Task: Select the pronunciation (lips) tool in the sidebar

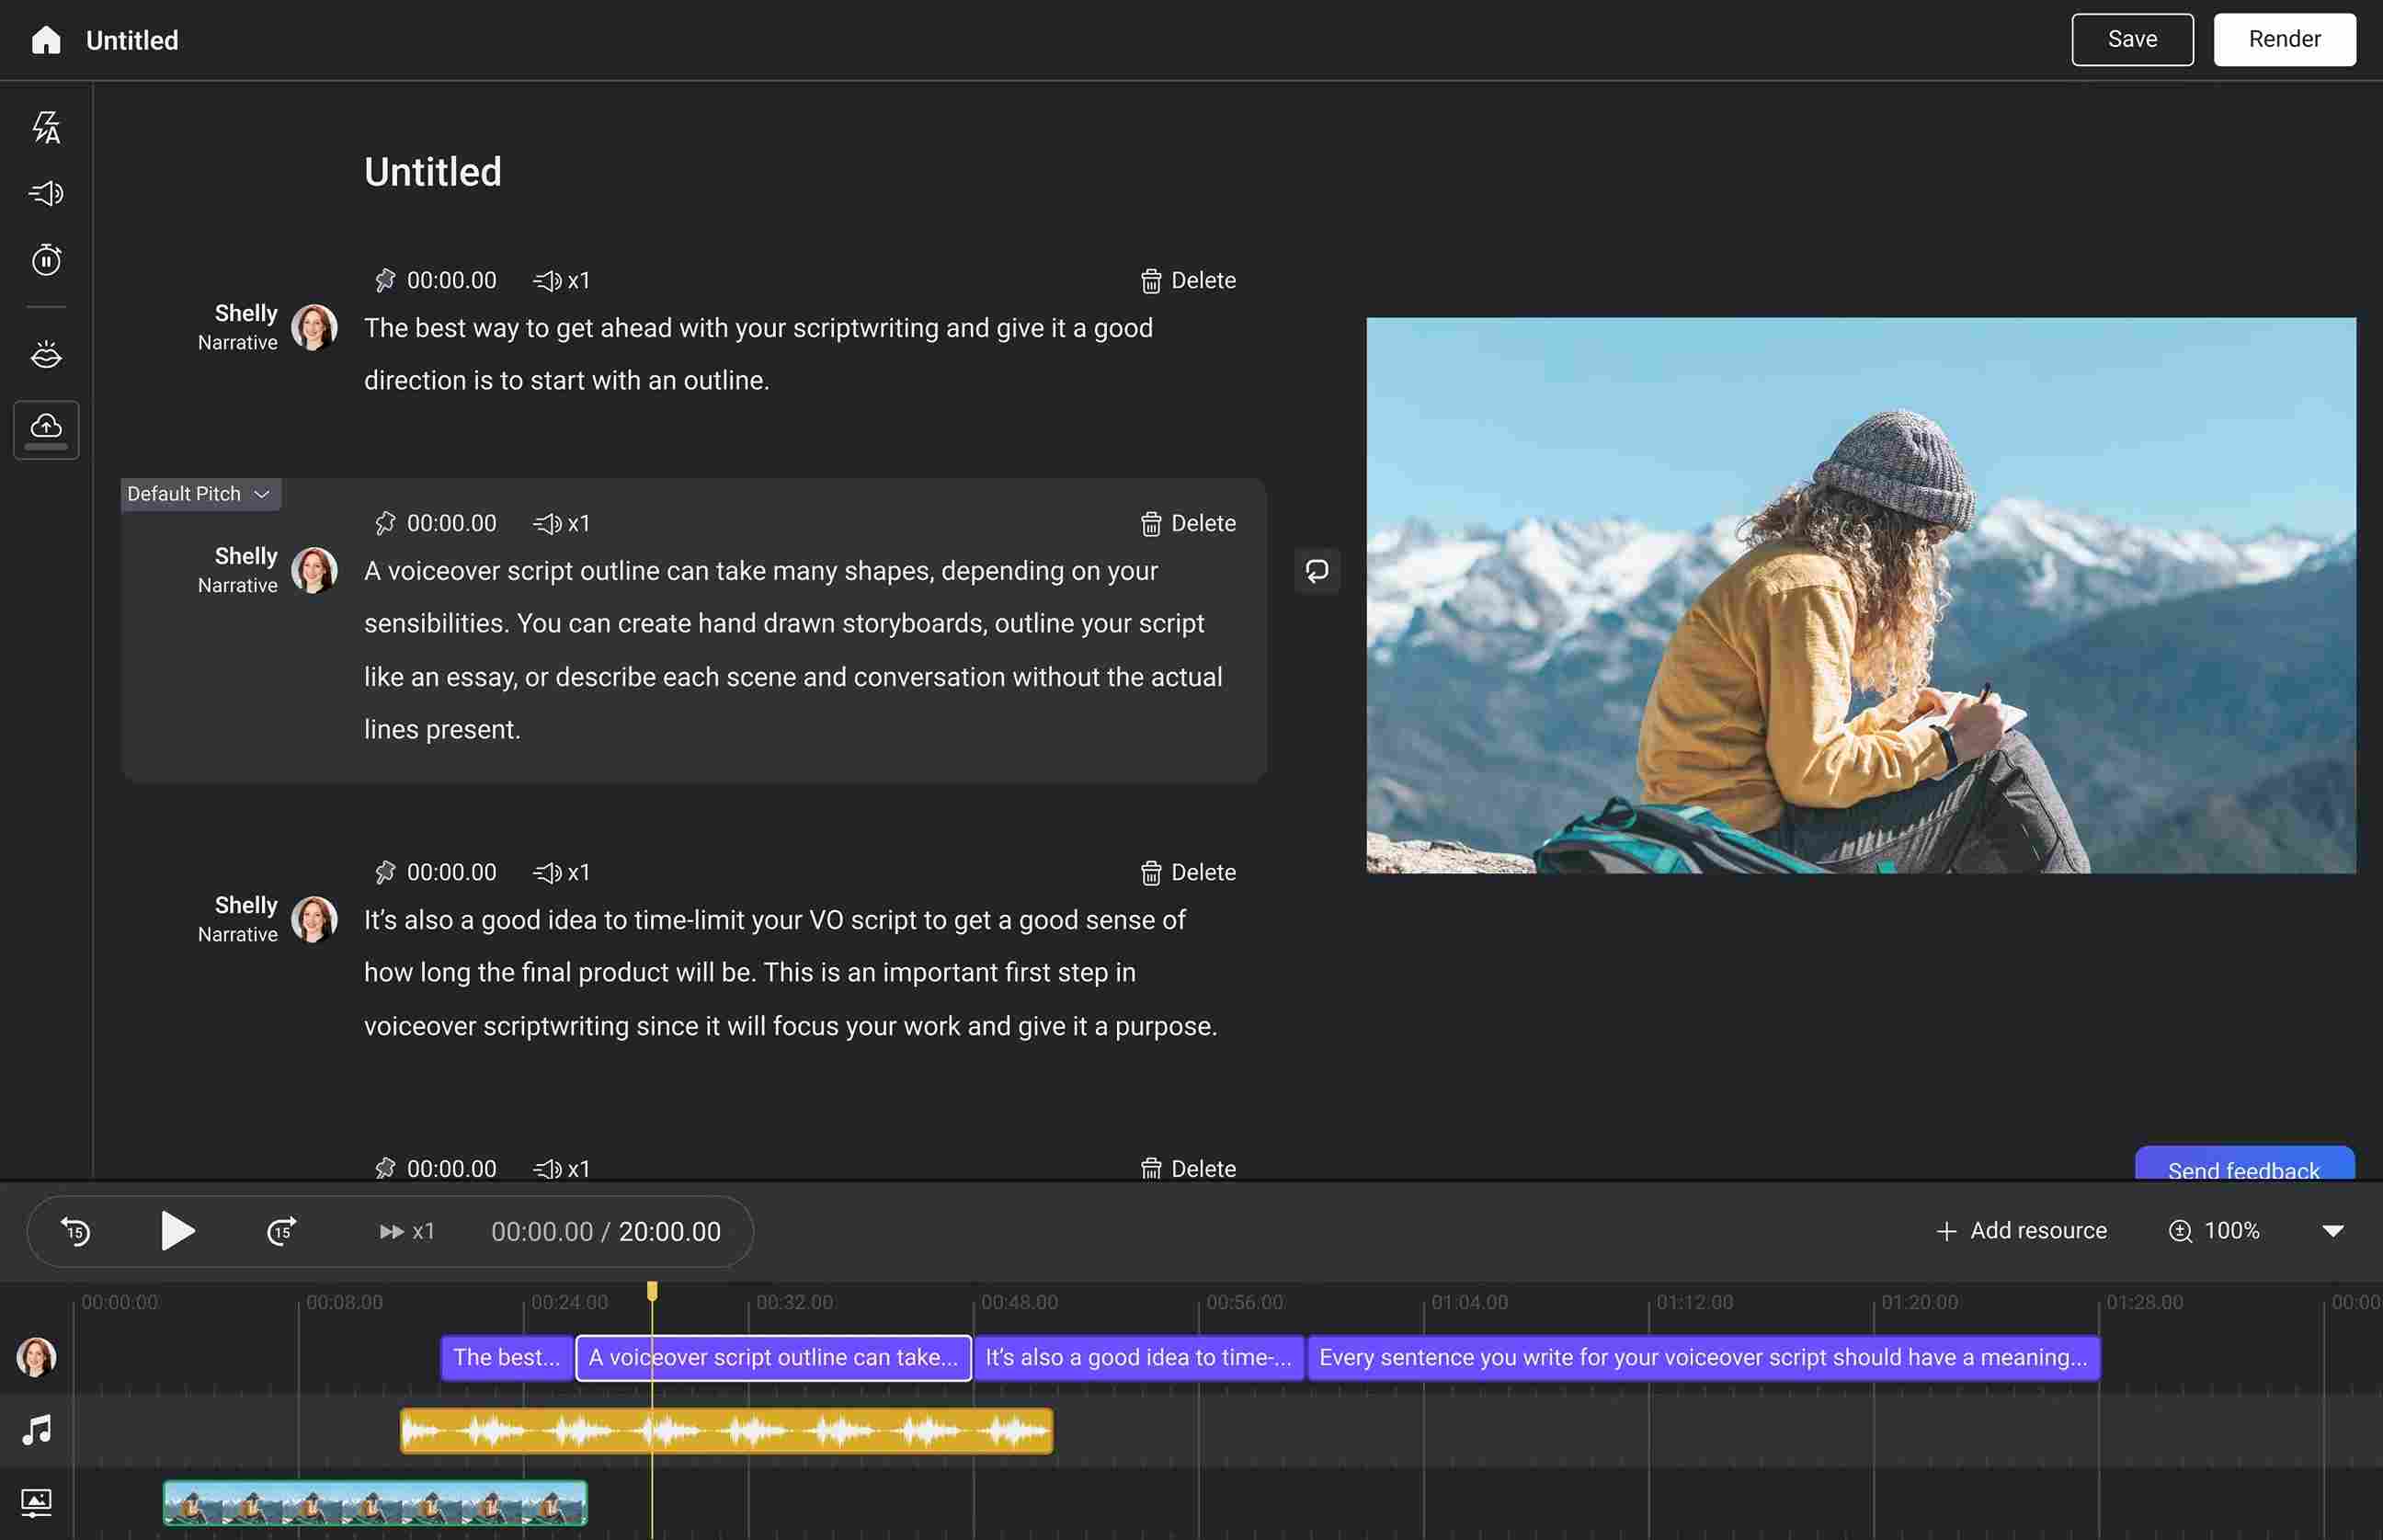Action: point(45,353)
